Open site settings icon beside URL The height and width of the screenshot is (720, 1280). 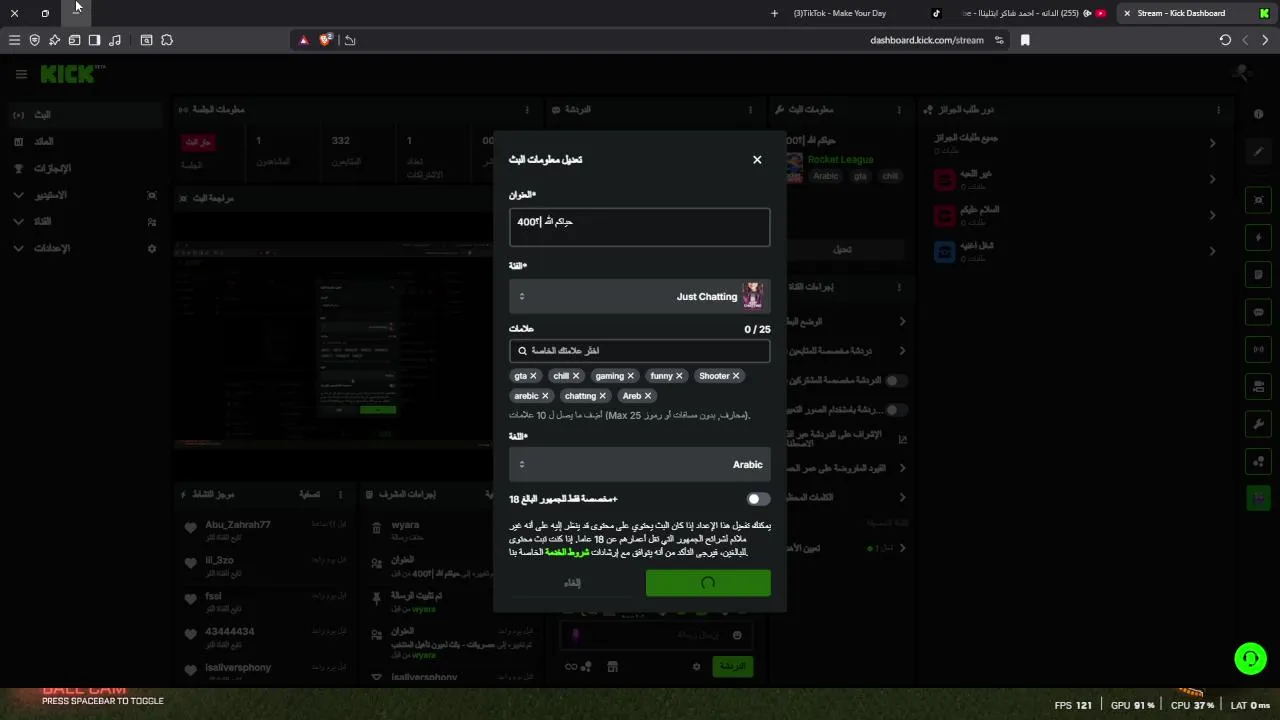999,40
